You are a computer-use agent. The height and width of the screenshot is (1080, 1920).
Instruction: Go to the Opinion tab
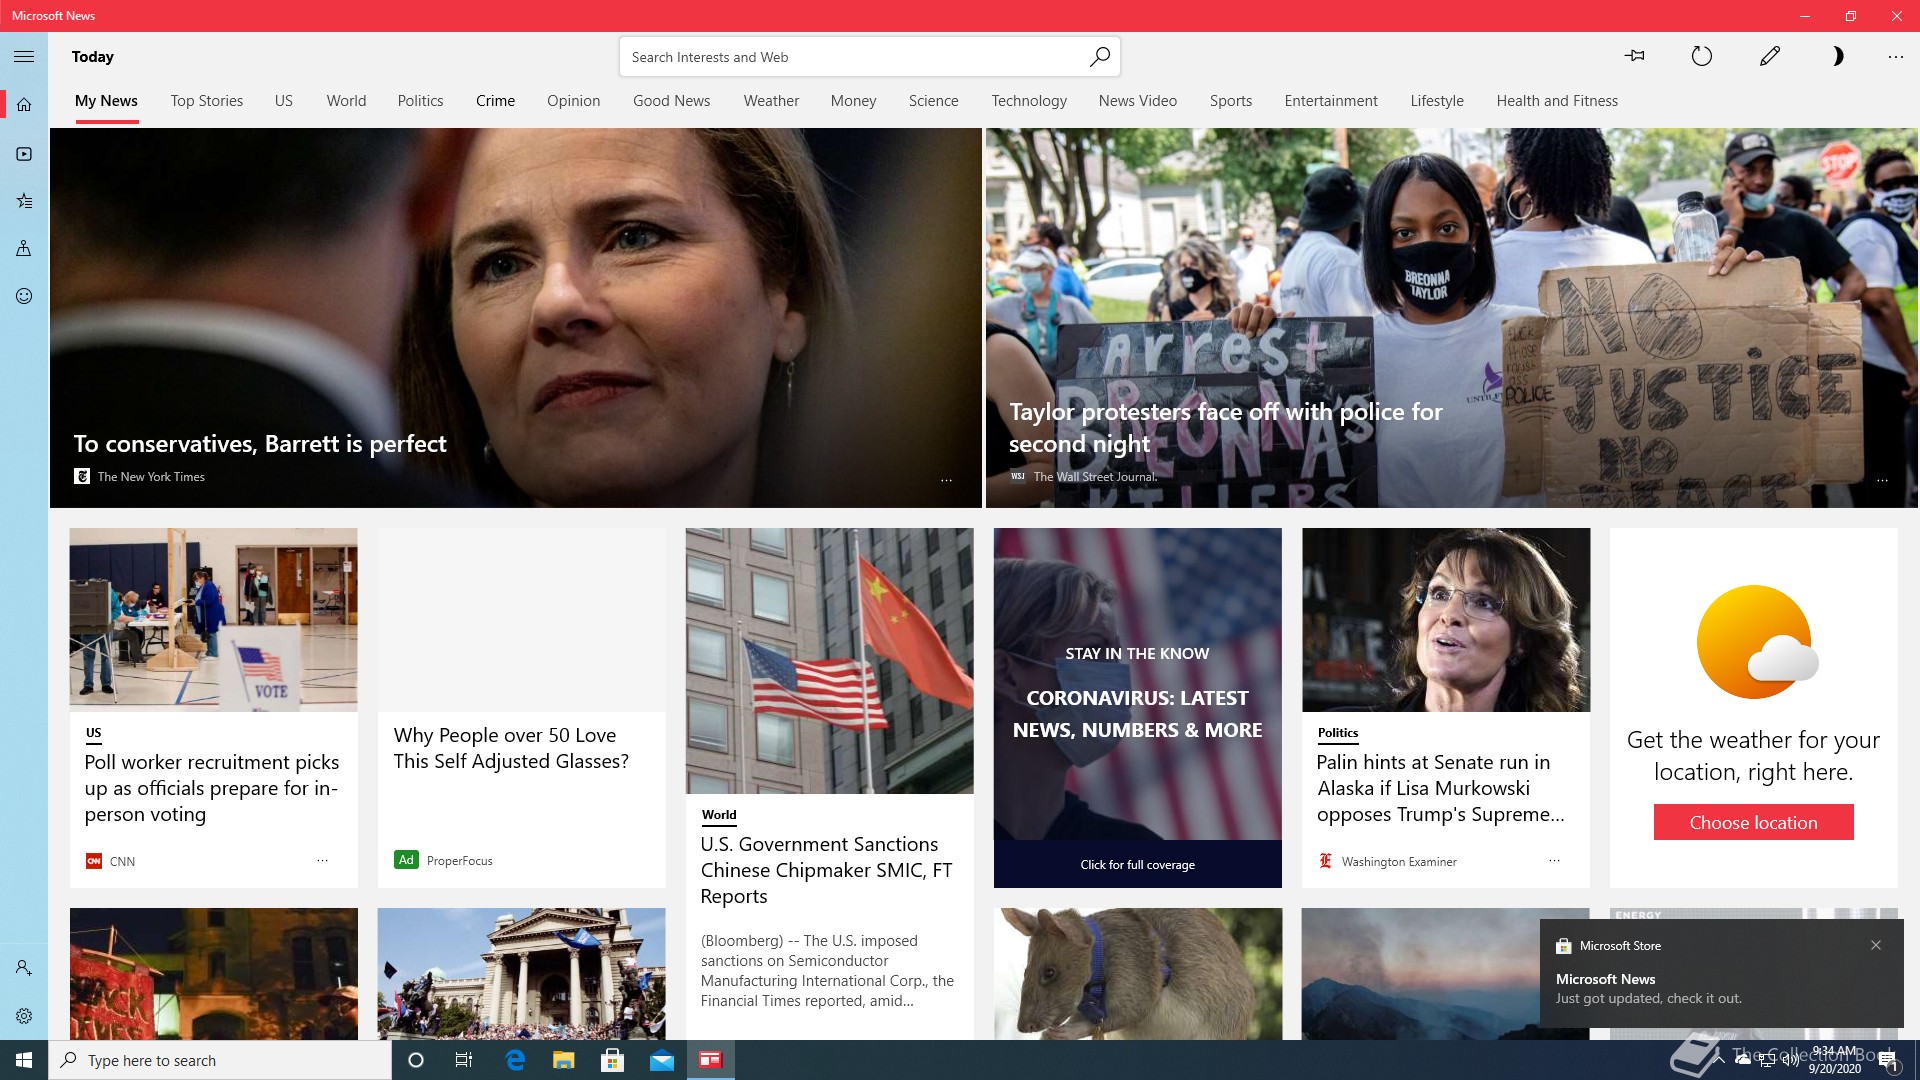[x=573, y=101]
